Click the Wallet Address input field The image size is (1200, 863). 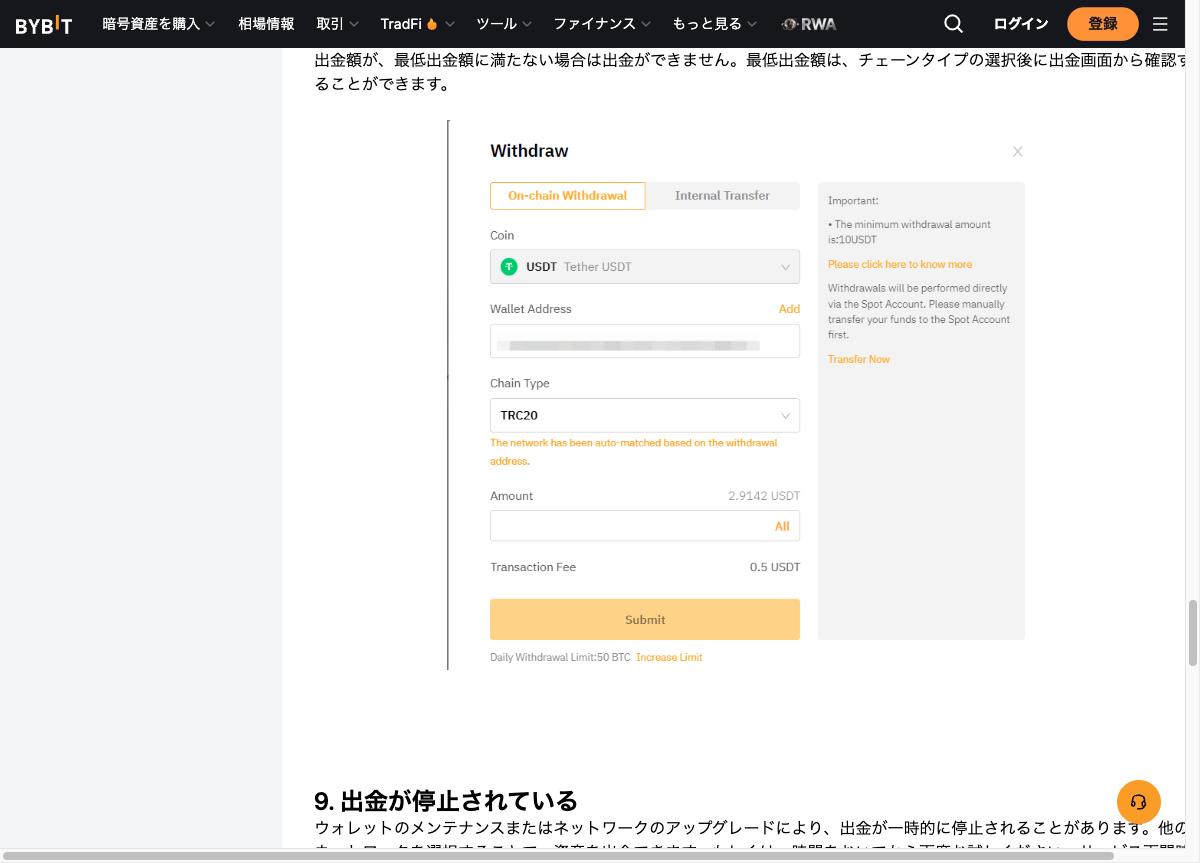(645, 341)
